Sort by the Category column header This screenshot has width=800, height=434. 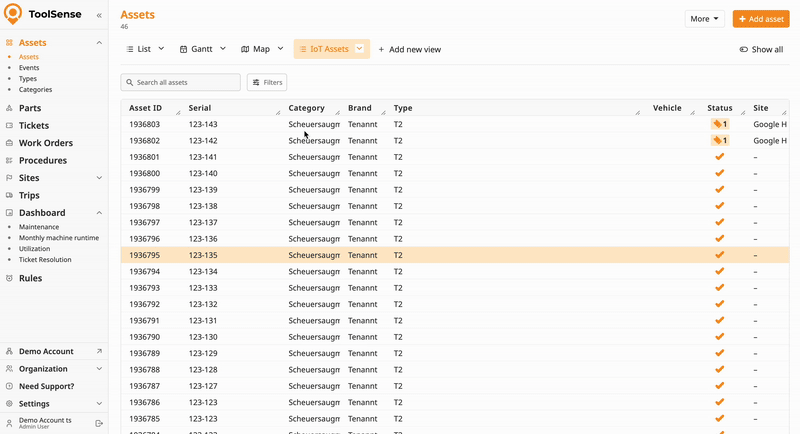pos(306,108)
